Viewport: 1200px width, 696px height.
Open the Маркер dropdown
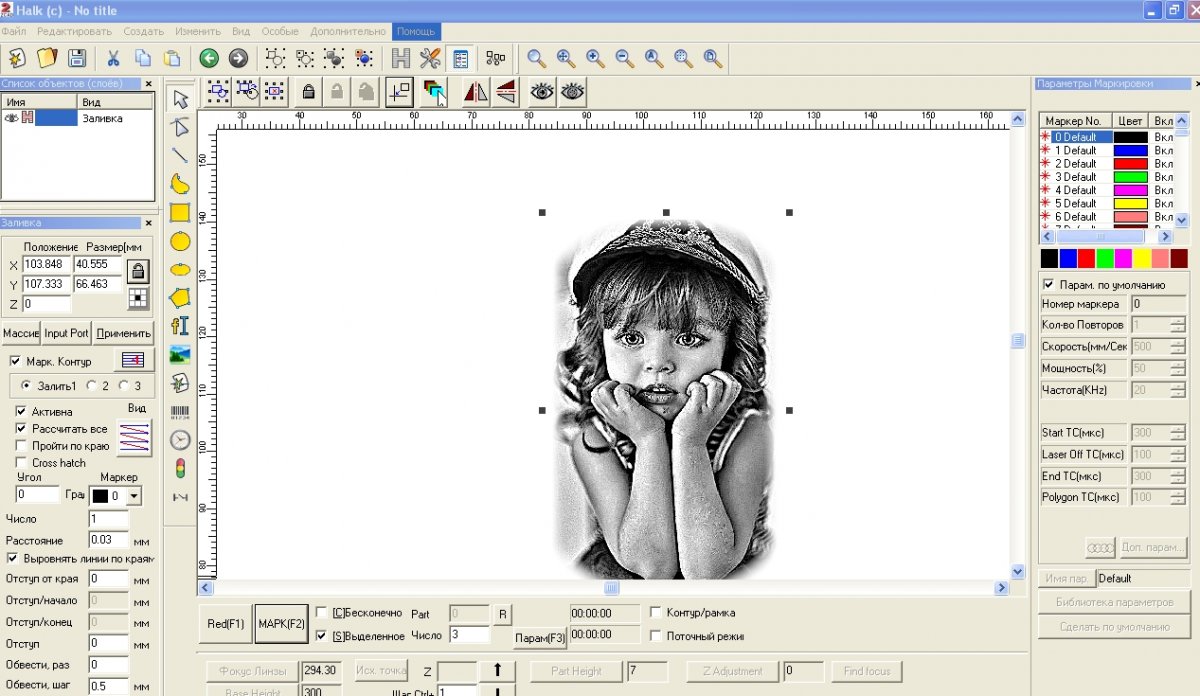[x=134, y=496]
